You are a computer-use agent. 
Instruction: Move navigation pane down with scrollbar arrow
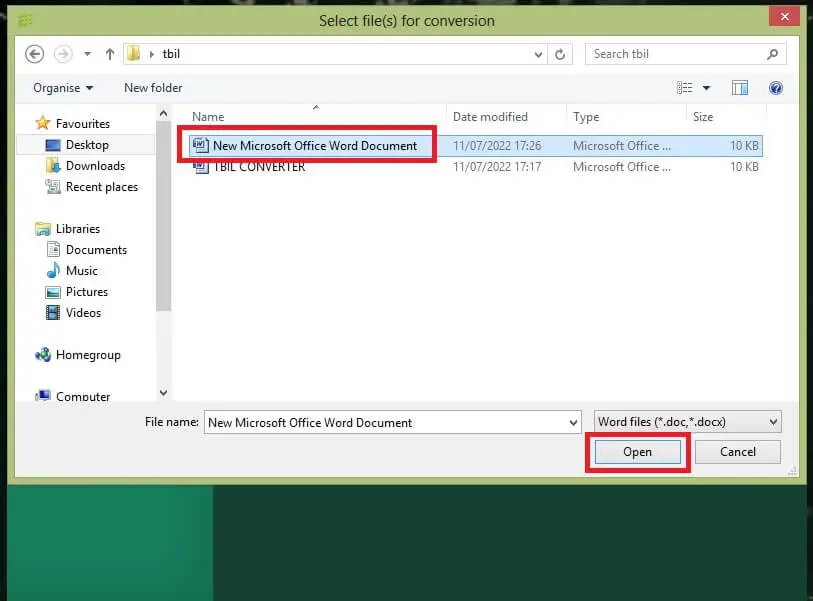coord(163,393)
